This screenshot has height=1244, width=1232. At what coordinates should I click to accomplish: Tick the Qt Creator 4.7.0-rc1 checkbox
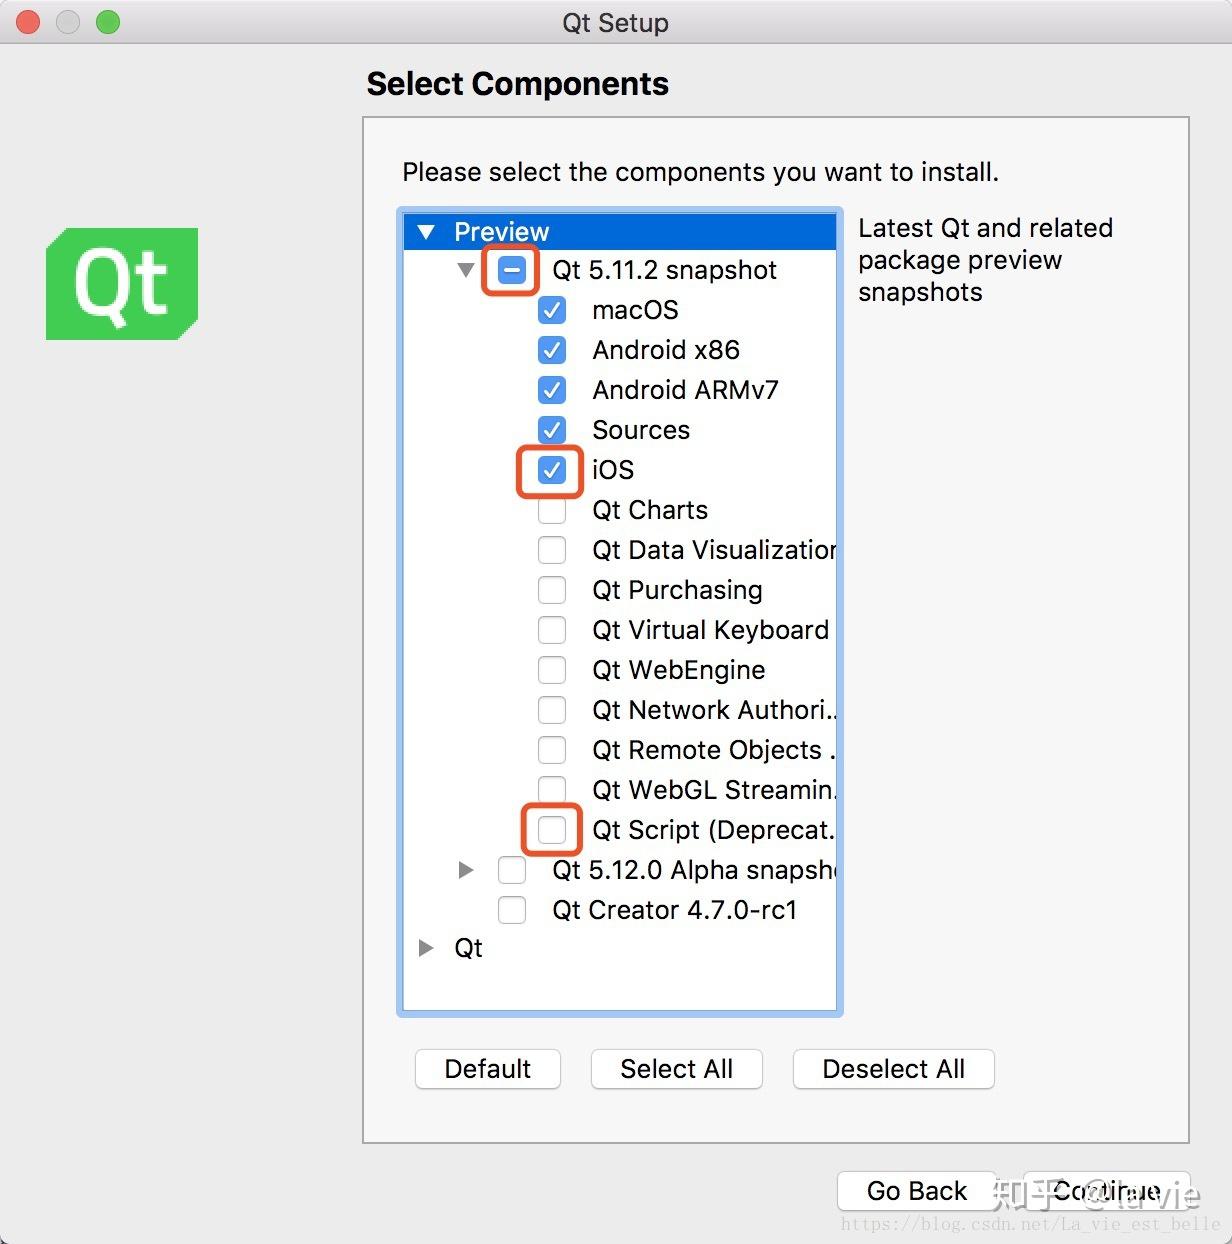tap(512, 910)
